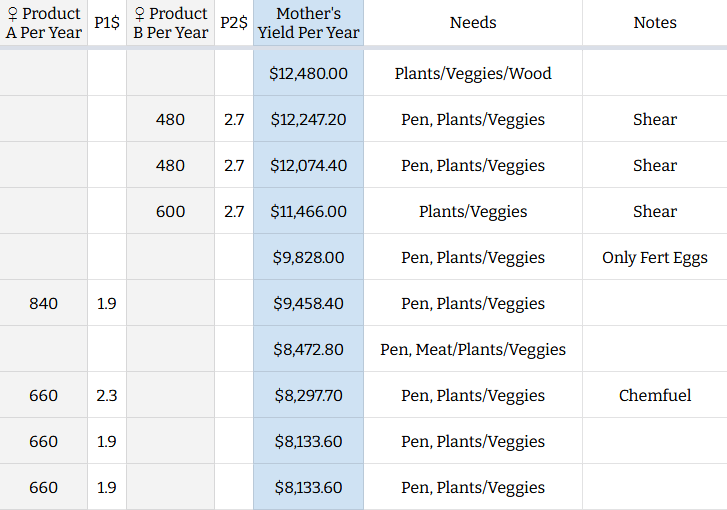
Task: Click the $12,480.00 yield cell
Action: 308,73
